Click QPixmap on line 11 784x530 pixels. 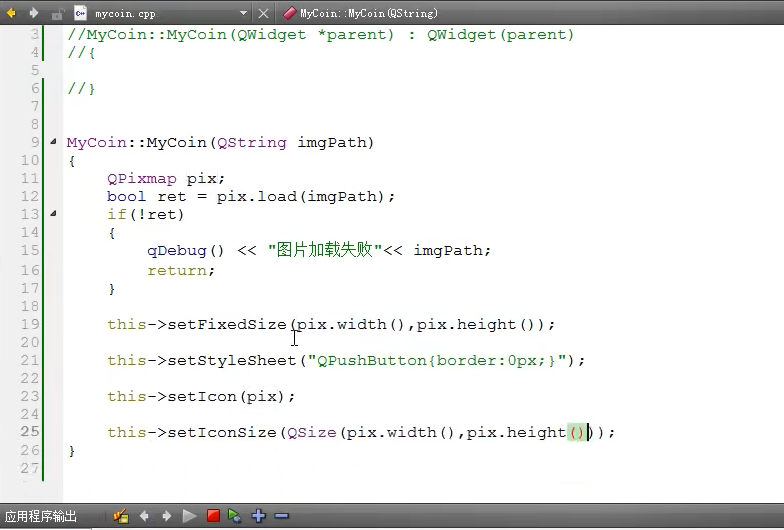[x=142, y=178]
